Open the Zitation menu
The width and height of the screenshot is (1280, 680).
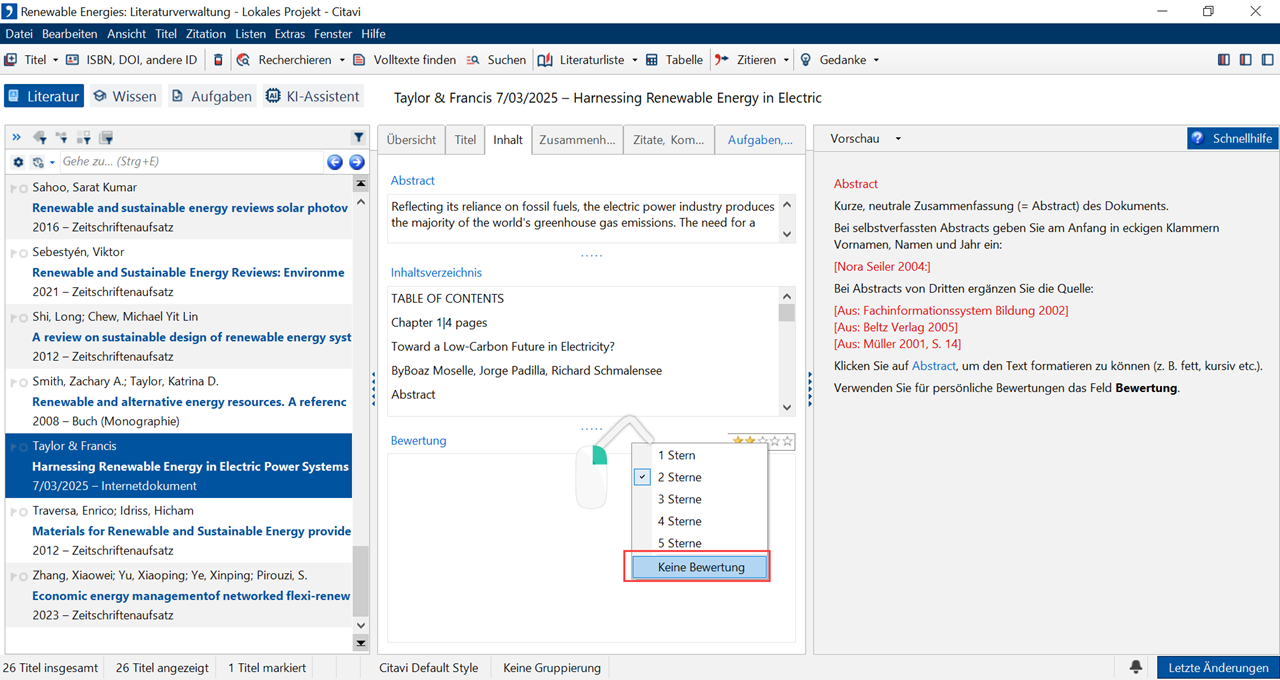206,34
